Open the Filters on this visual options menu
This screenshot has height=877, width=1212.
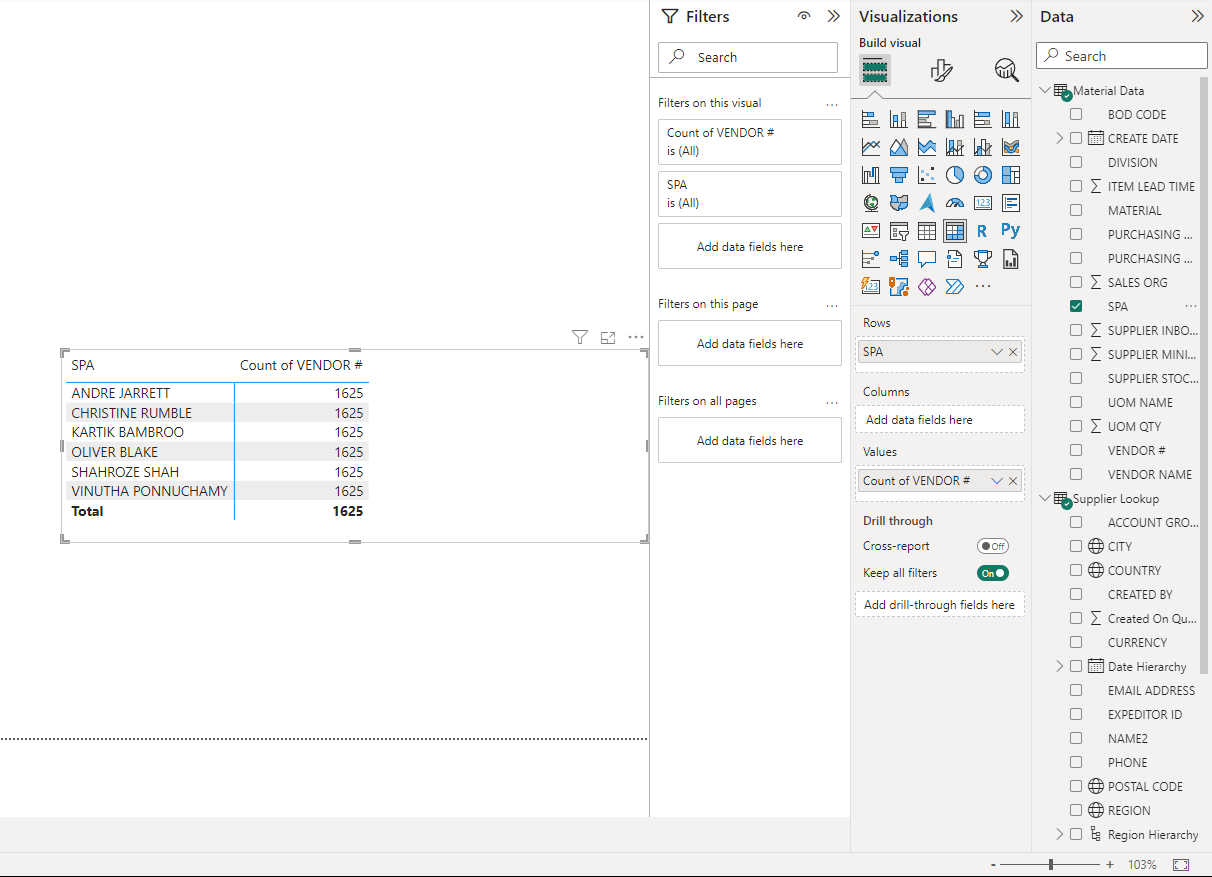[832, 104]
